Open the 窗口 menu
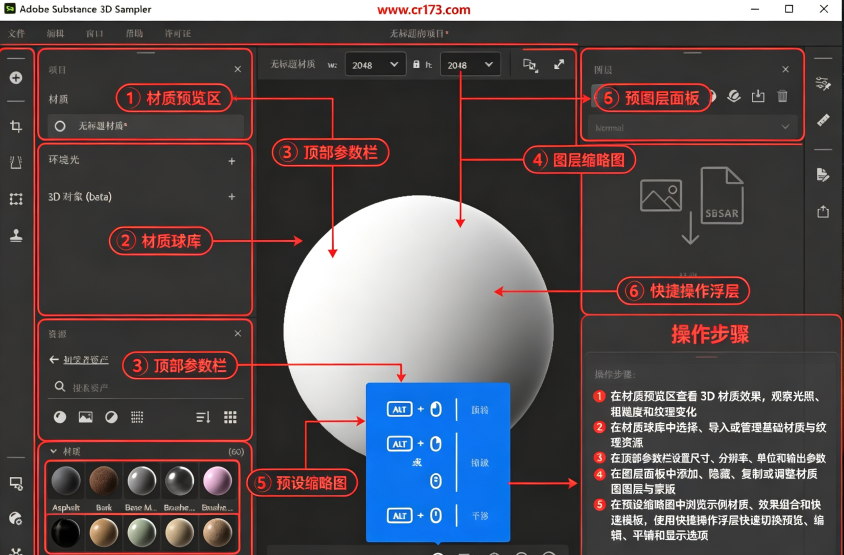Screen dimensions: 844x555 tap(94, 33)
